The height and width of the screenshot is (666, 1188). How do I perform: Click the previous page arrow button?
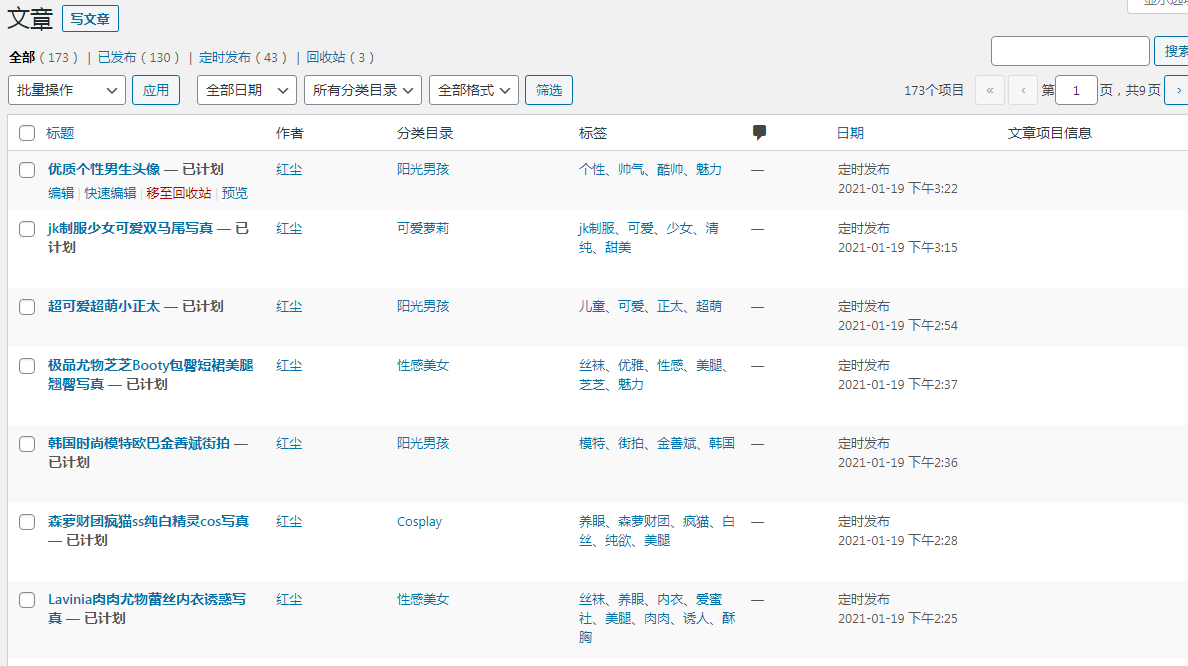tap(1022, 90)
